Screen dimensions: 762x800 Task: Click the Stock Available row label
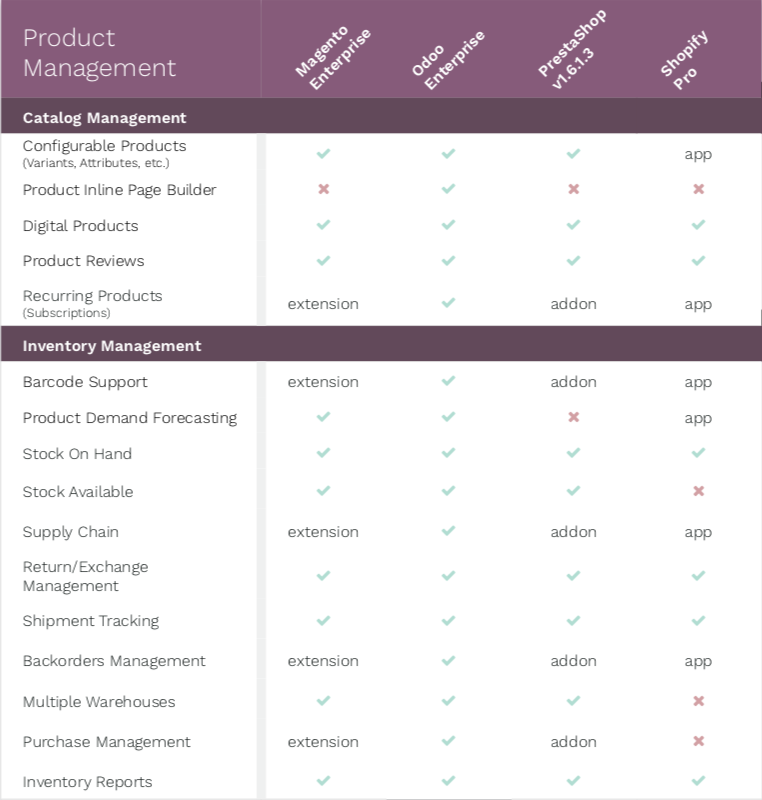[78, 492]
